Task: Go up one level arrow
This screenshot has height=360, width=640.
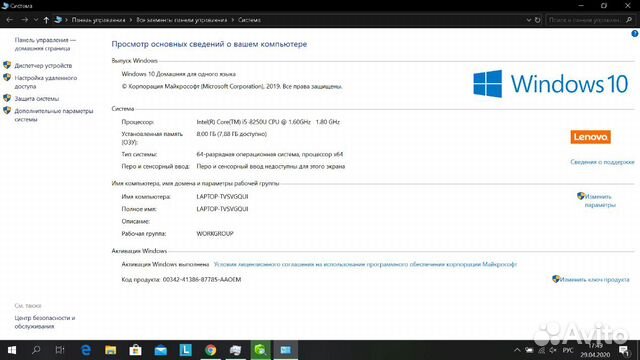Action: click(46, 20)
